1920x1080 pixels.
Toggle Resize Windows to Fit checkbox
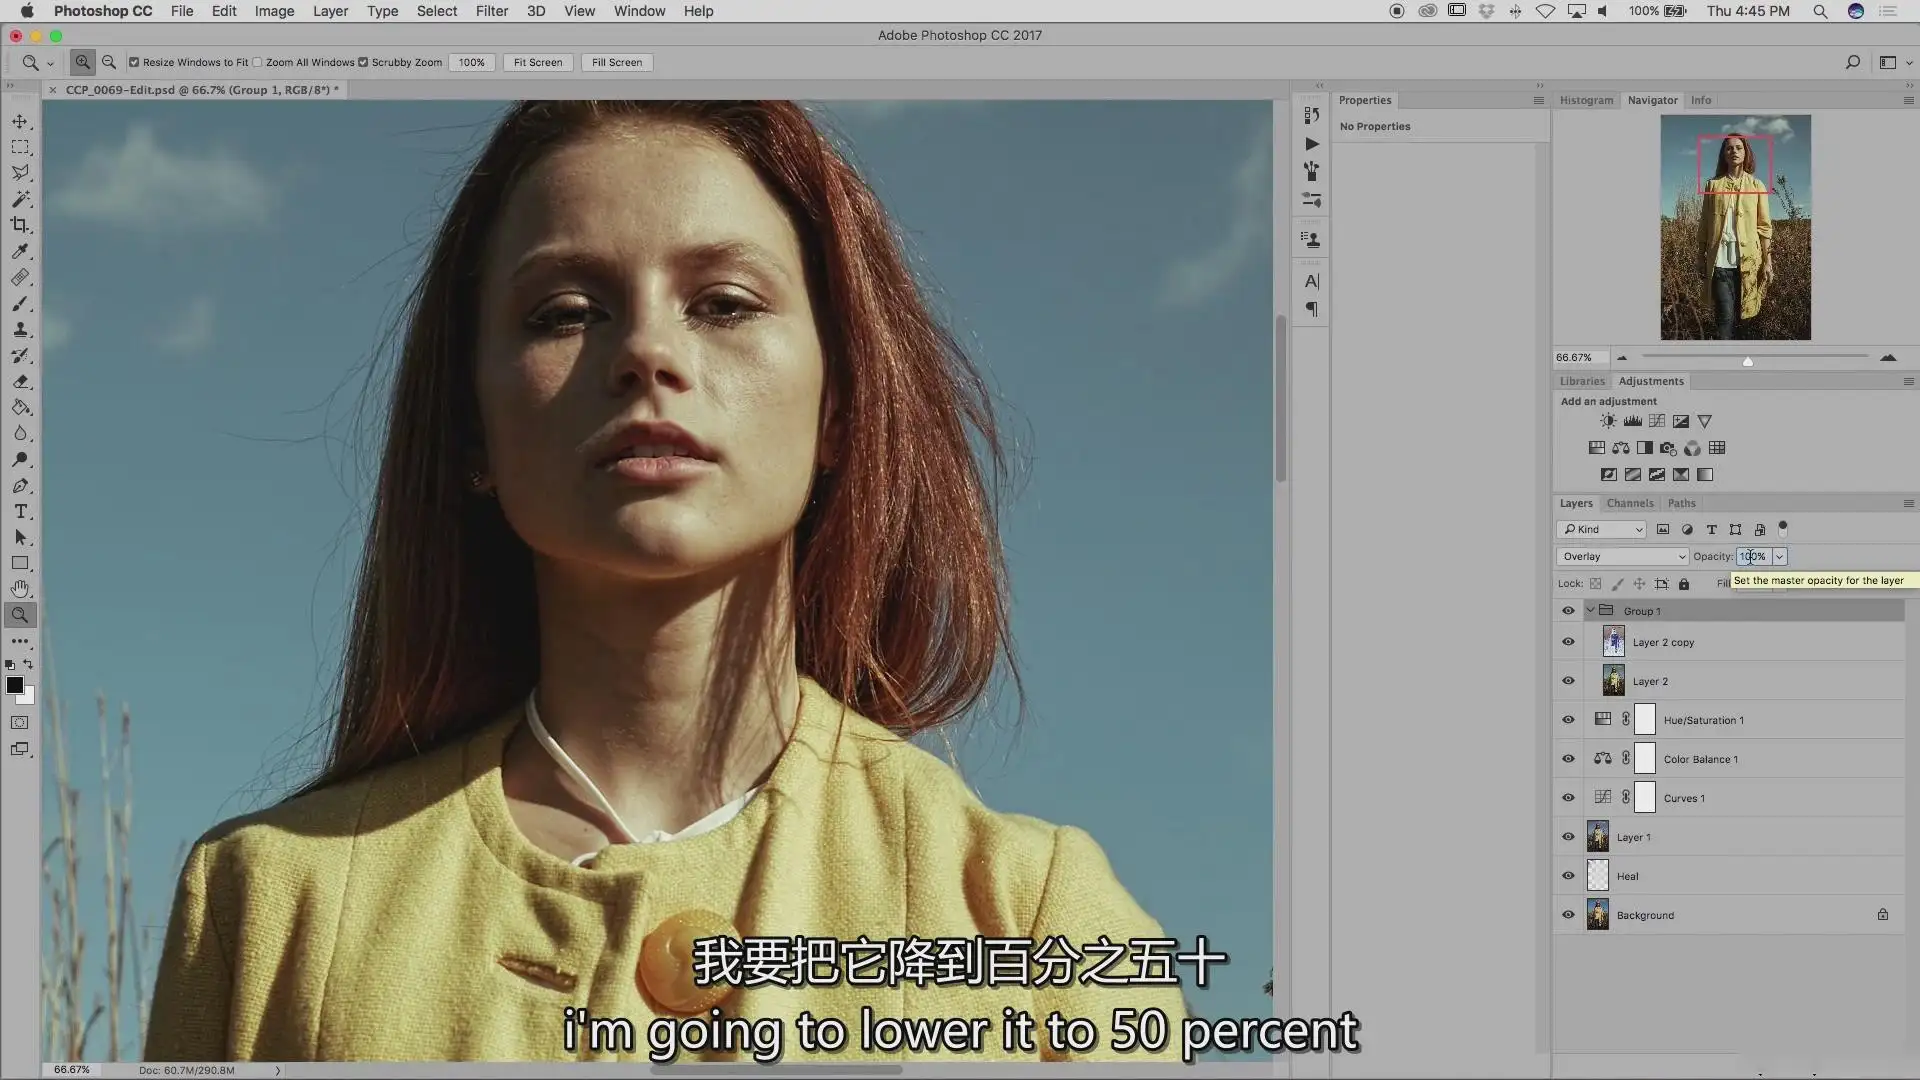click(x=134, y=62)
